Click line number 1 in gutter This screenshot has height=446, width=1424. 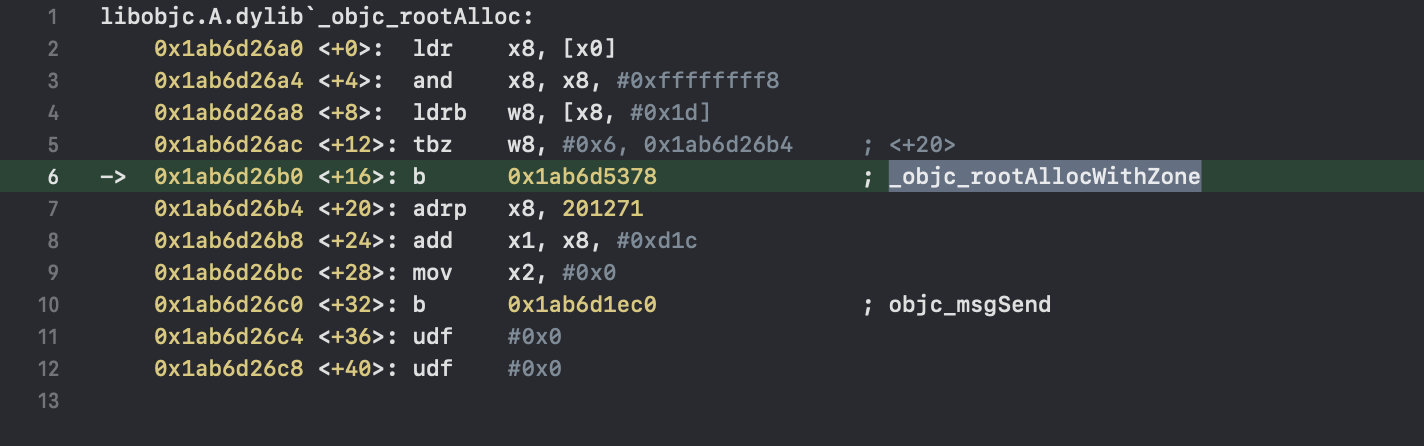pyautogui.click(x=52, y=17)
